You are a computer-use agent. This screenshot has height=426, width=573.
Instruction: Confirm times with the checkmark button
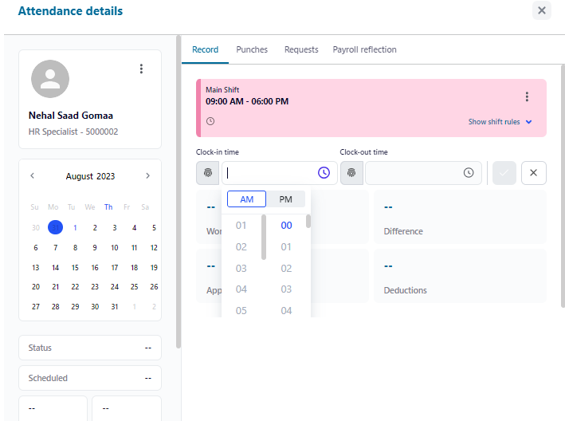[x=504, y=173]
